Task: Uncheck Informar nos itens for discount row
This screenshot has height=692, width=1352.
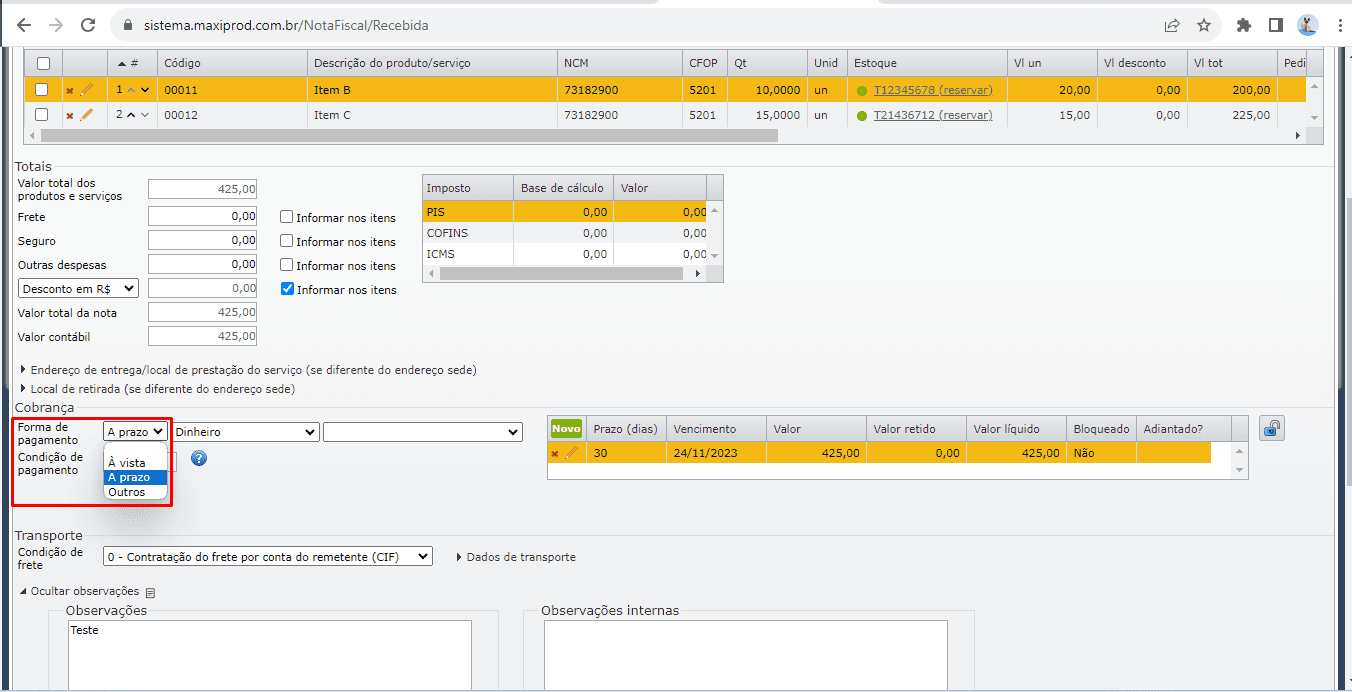Action: [x=287, y=289]
